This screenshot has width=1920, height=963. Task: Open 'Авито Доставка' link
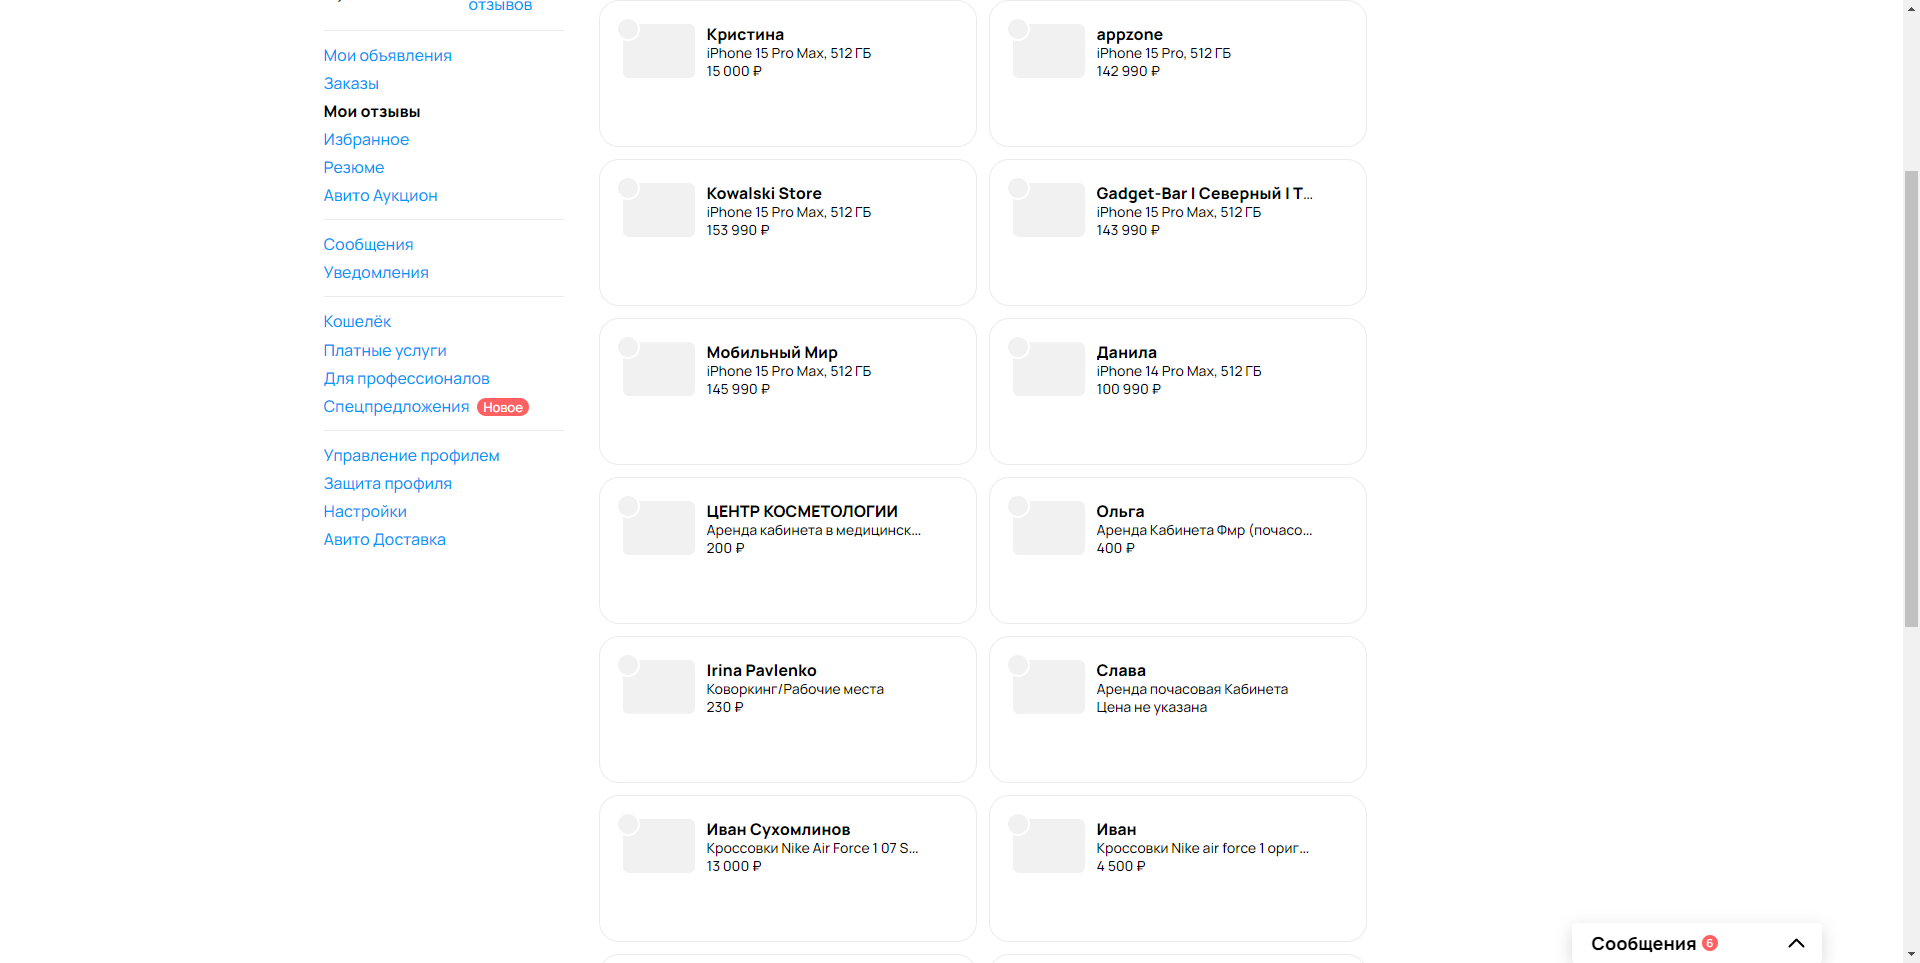point(384,539)
